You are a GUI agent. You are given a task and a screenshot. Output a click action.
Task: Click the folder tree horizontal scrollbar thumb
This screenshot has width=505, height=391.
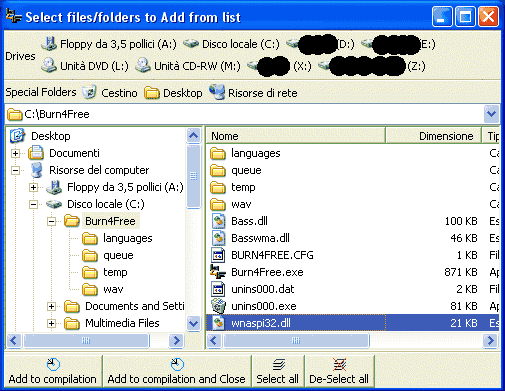86,340
